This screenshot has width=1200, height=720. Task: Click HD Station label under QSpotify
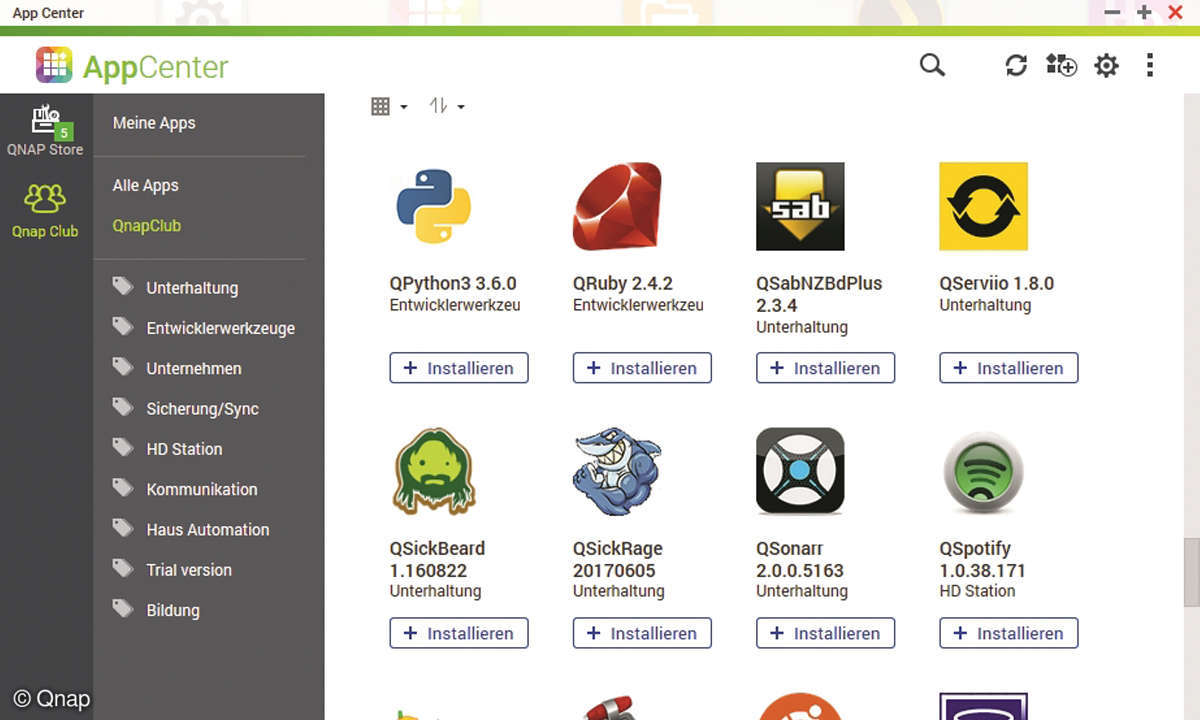(x=977, y=591)
